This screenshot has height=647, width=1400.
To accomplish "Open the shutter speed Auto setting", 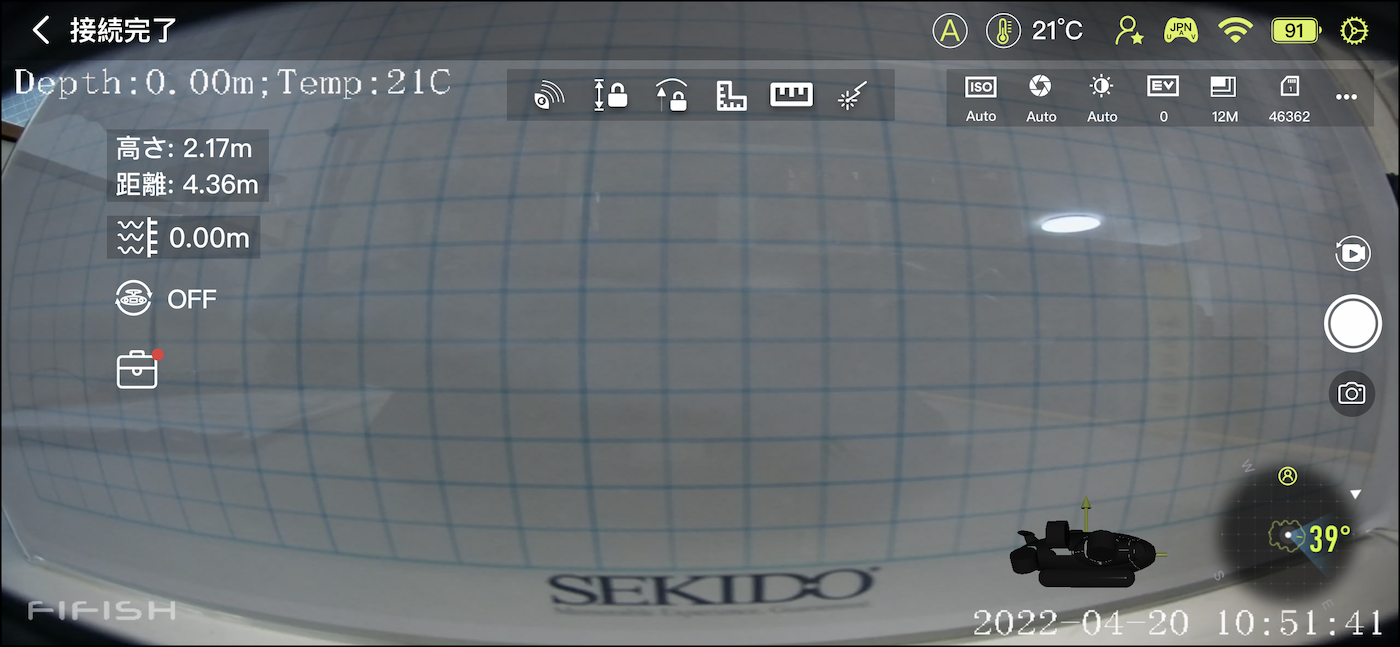I will (x=1041, y=98).
